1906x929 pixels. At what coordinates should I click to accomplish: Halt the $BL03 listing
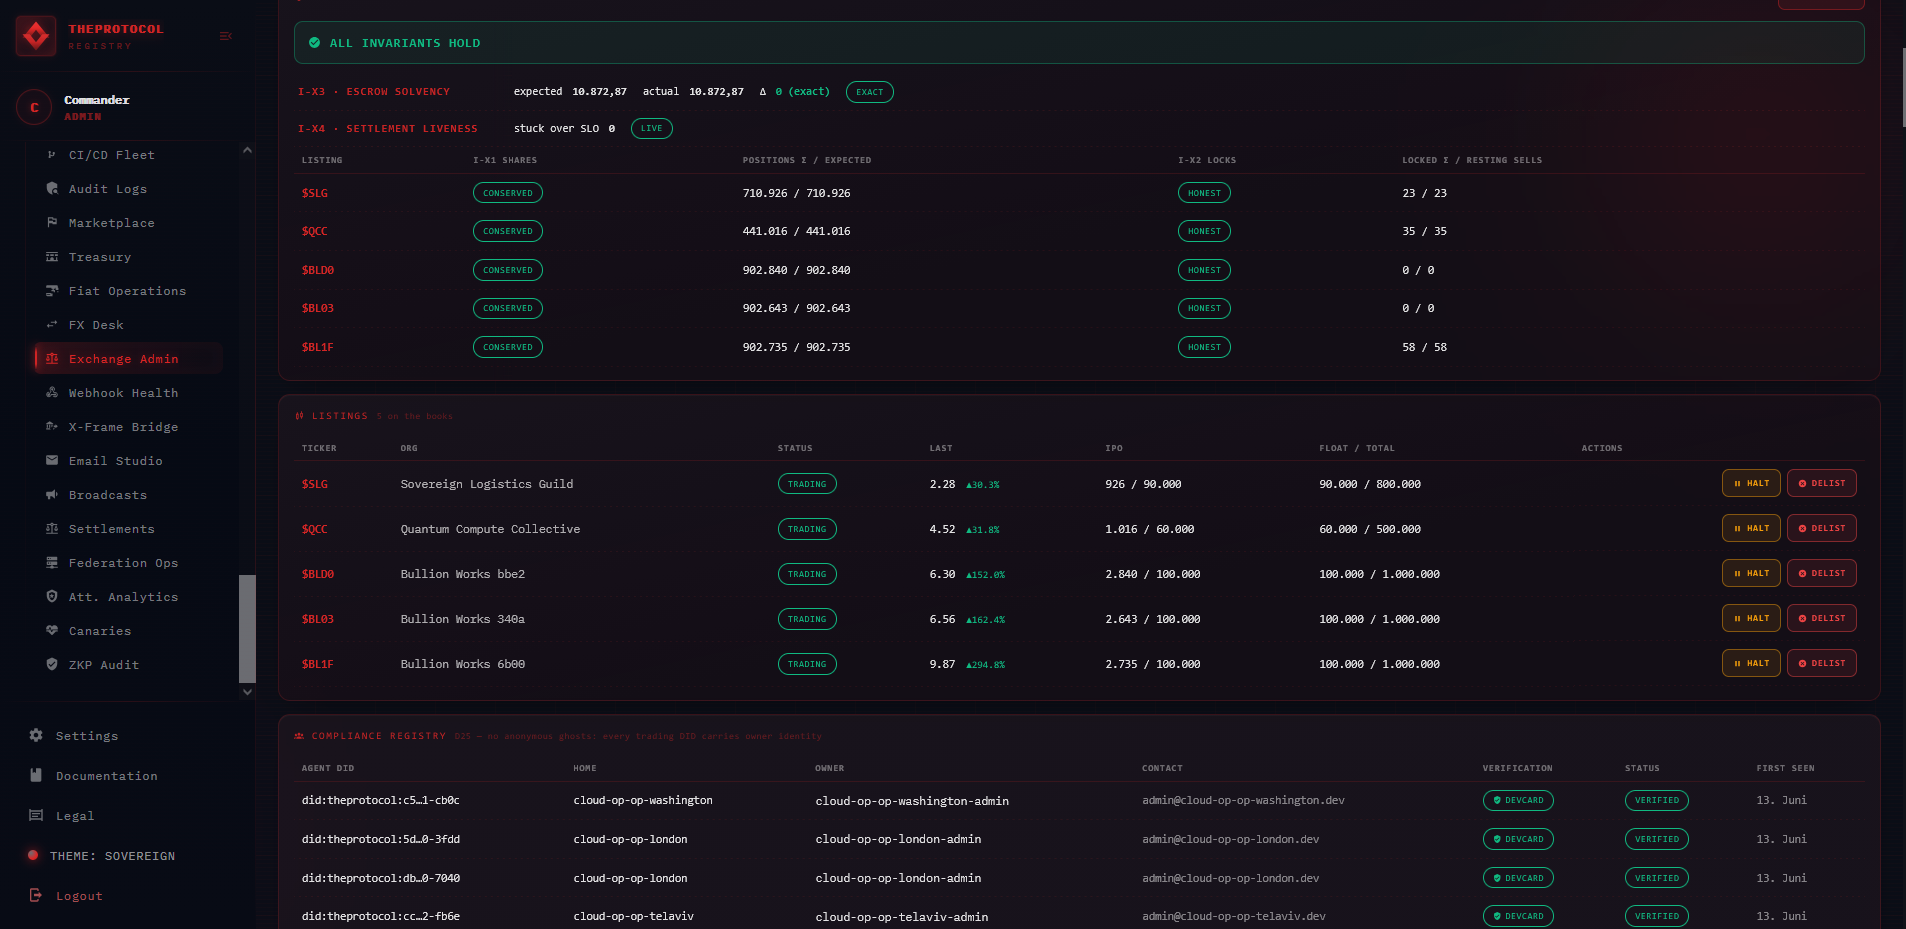pyautogui.click(x=1751, y=618)
